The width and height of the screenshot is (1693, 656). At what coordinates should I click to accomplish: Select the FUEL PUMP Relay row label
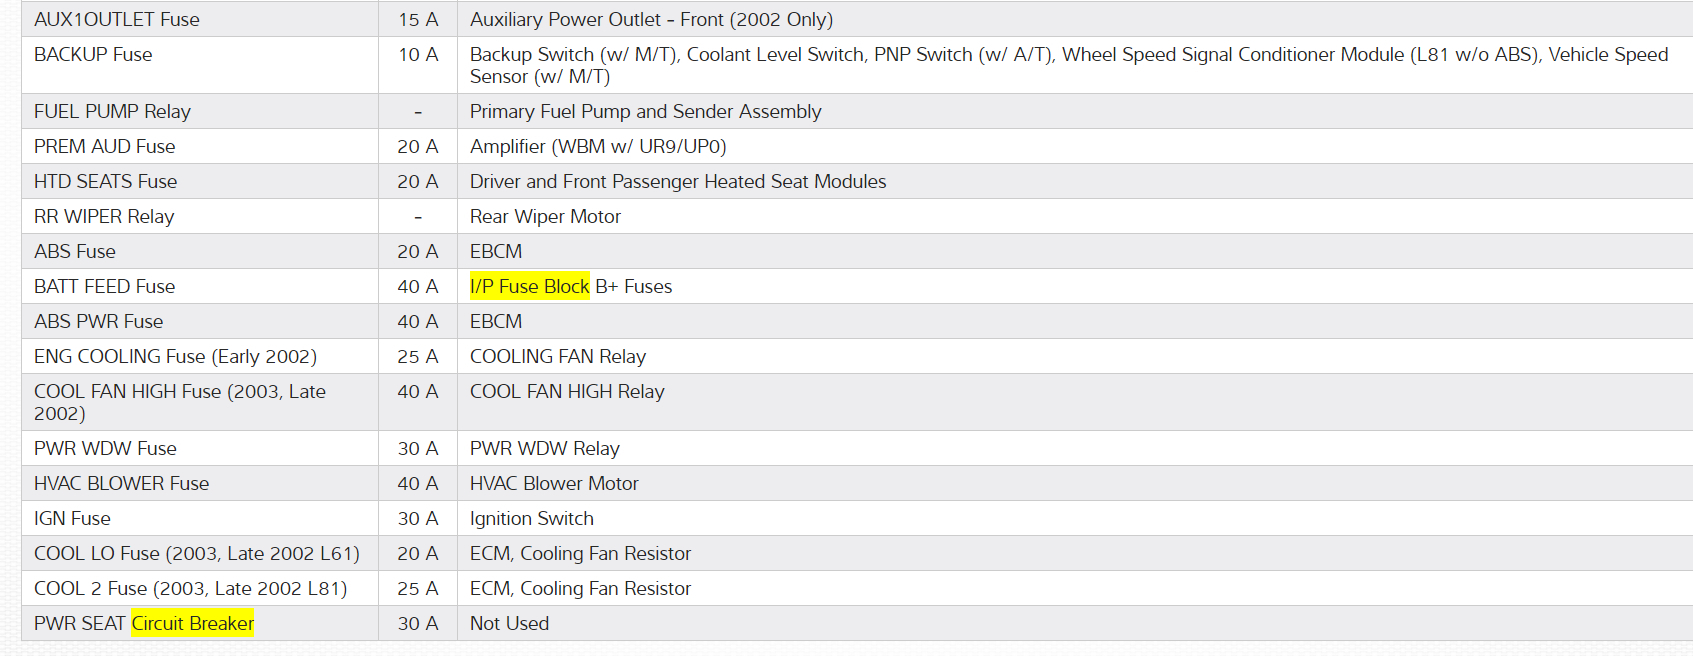click(112, 112)
